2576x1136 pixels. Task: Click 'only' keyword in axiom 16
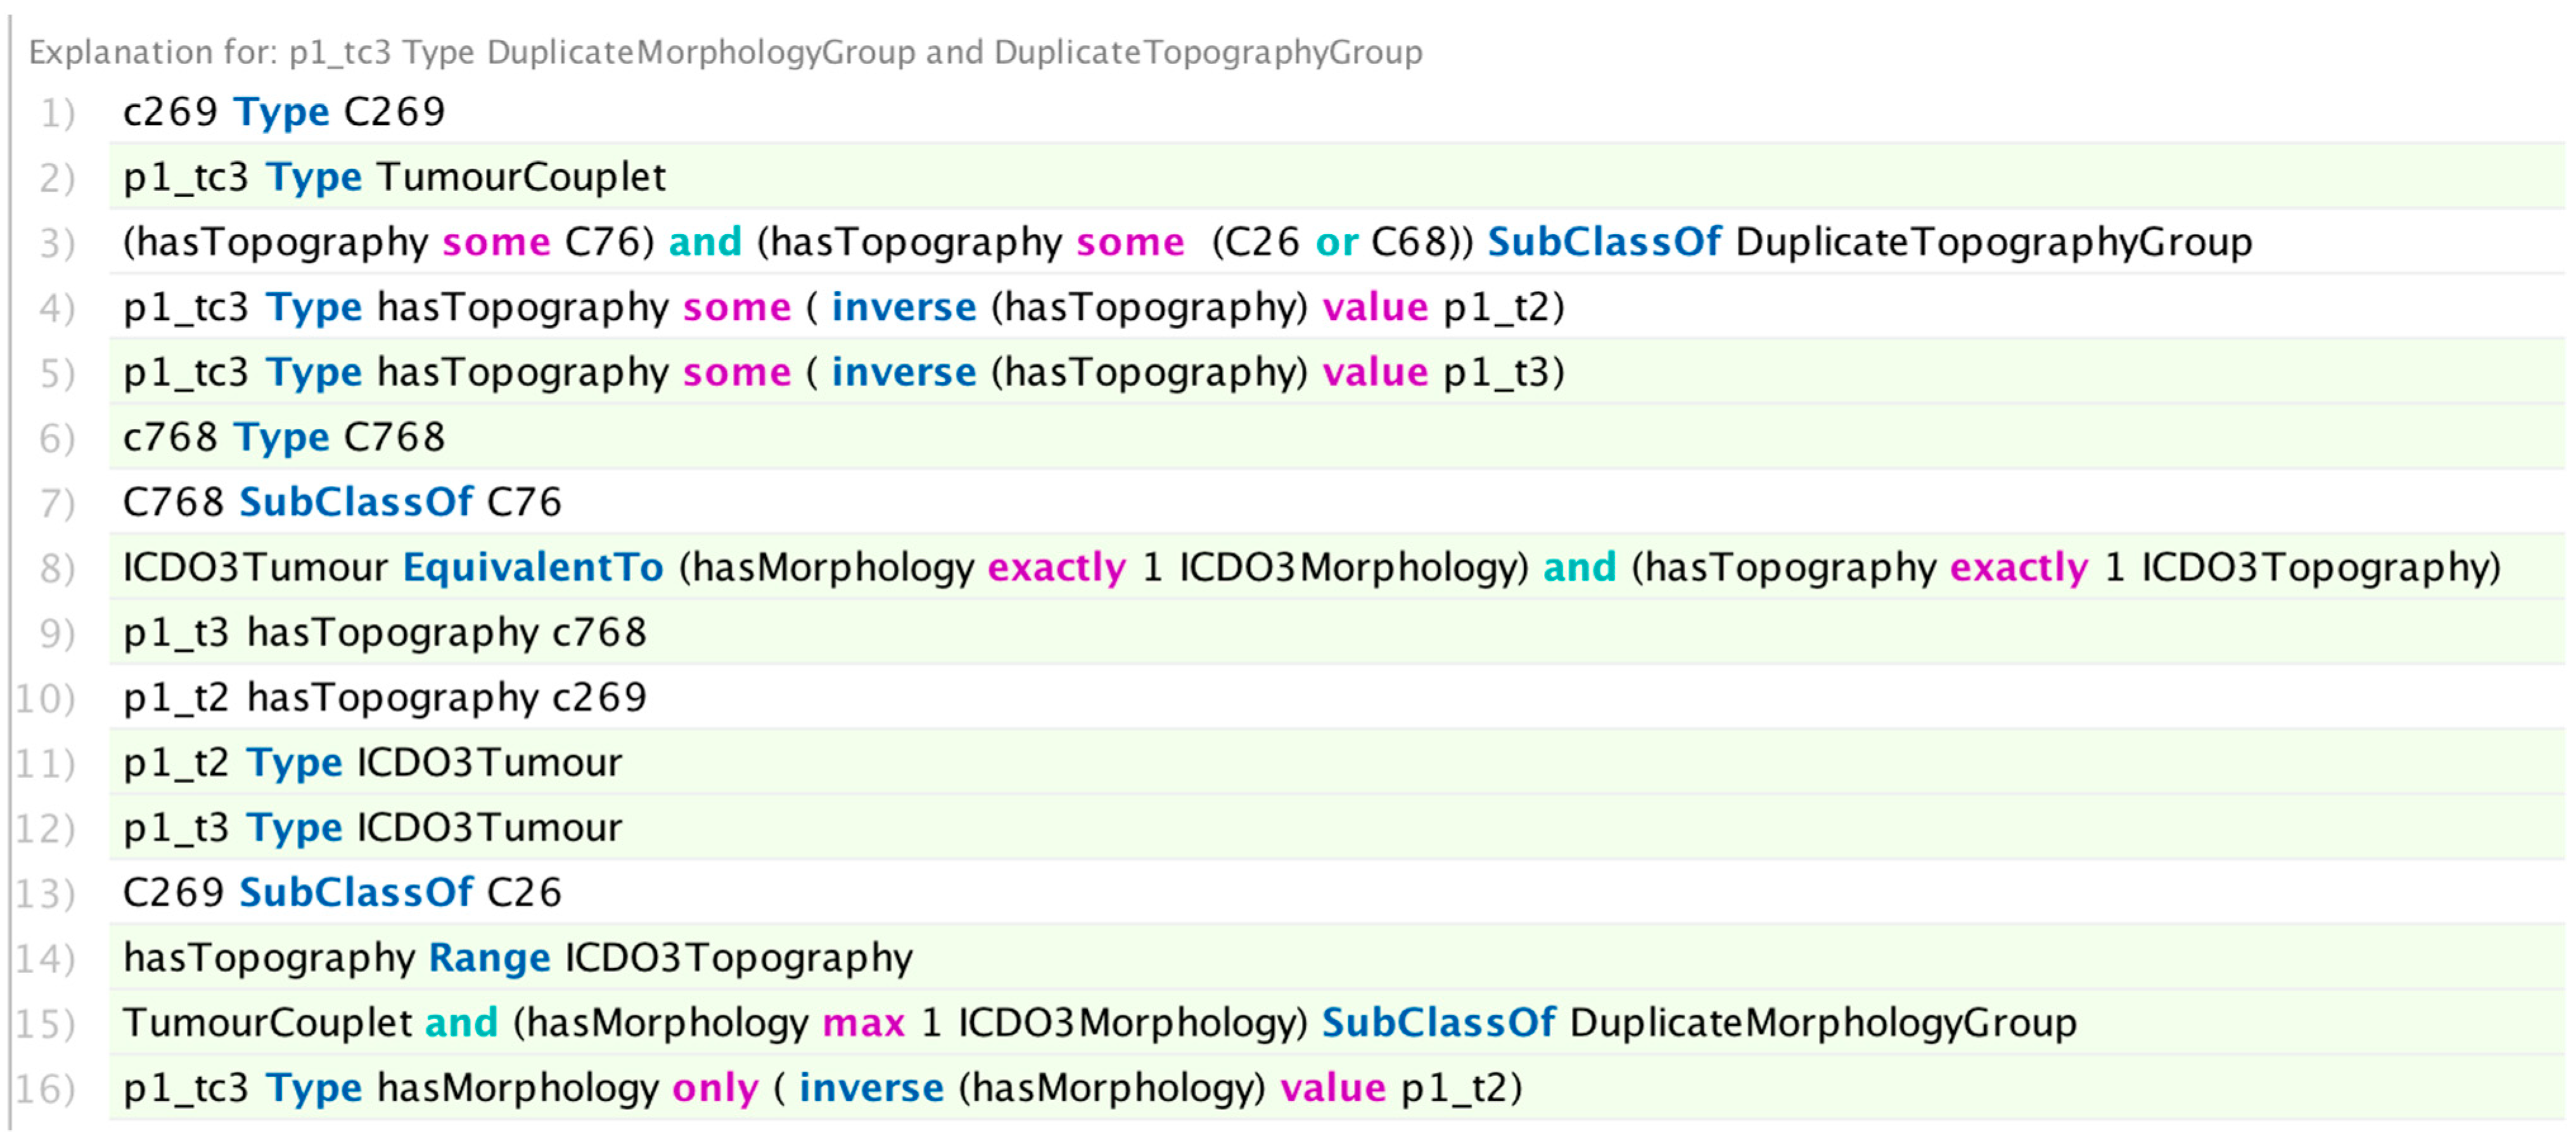[715, 1088]
